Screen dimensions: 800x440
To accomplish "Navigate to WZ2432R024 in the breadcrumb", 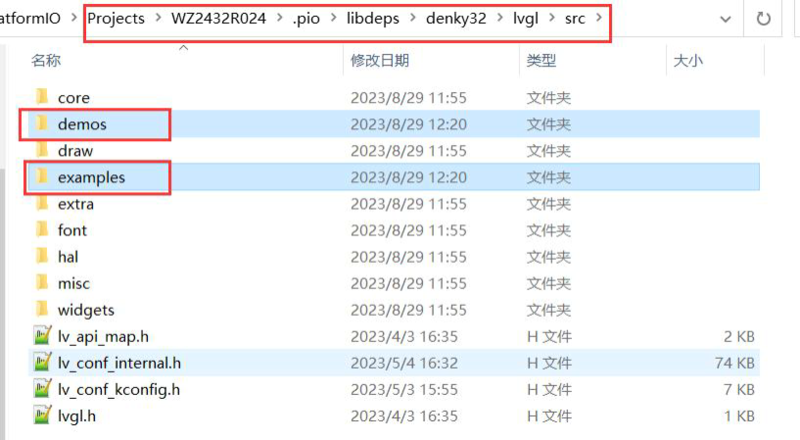I will (x=218, y=18).
